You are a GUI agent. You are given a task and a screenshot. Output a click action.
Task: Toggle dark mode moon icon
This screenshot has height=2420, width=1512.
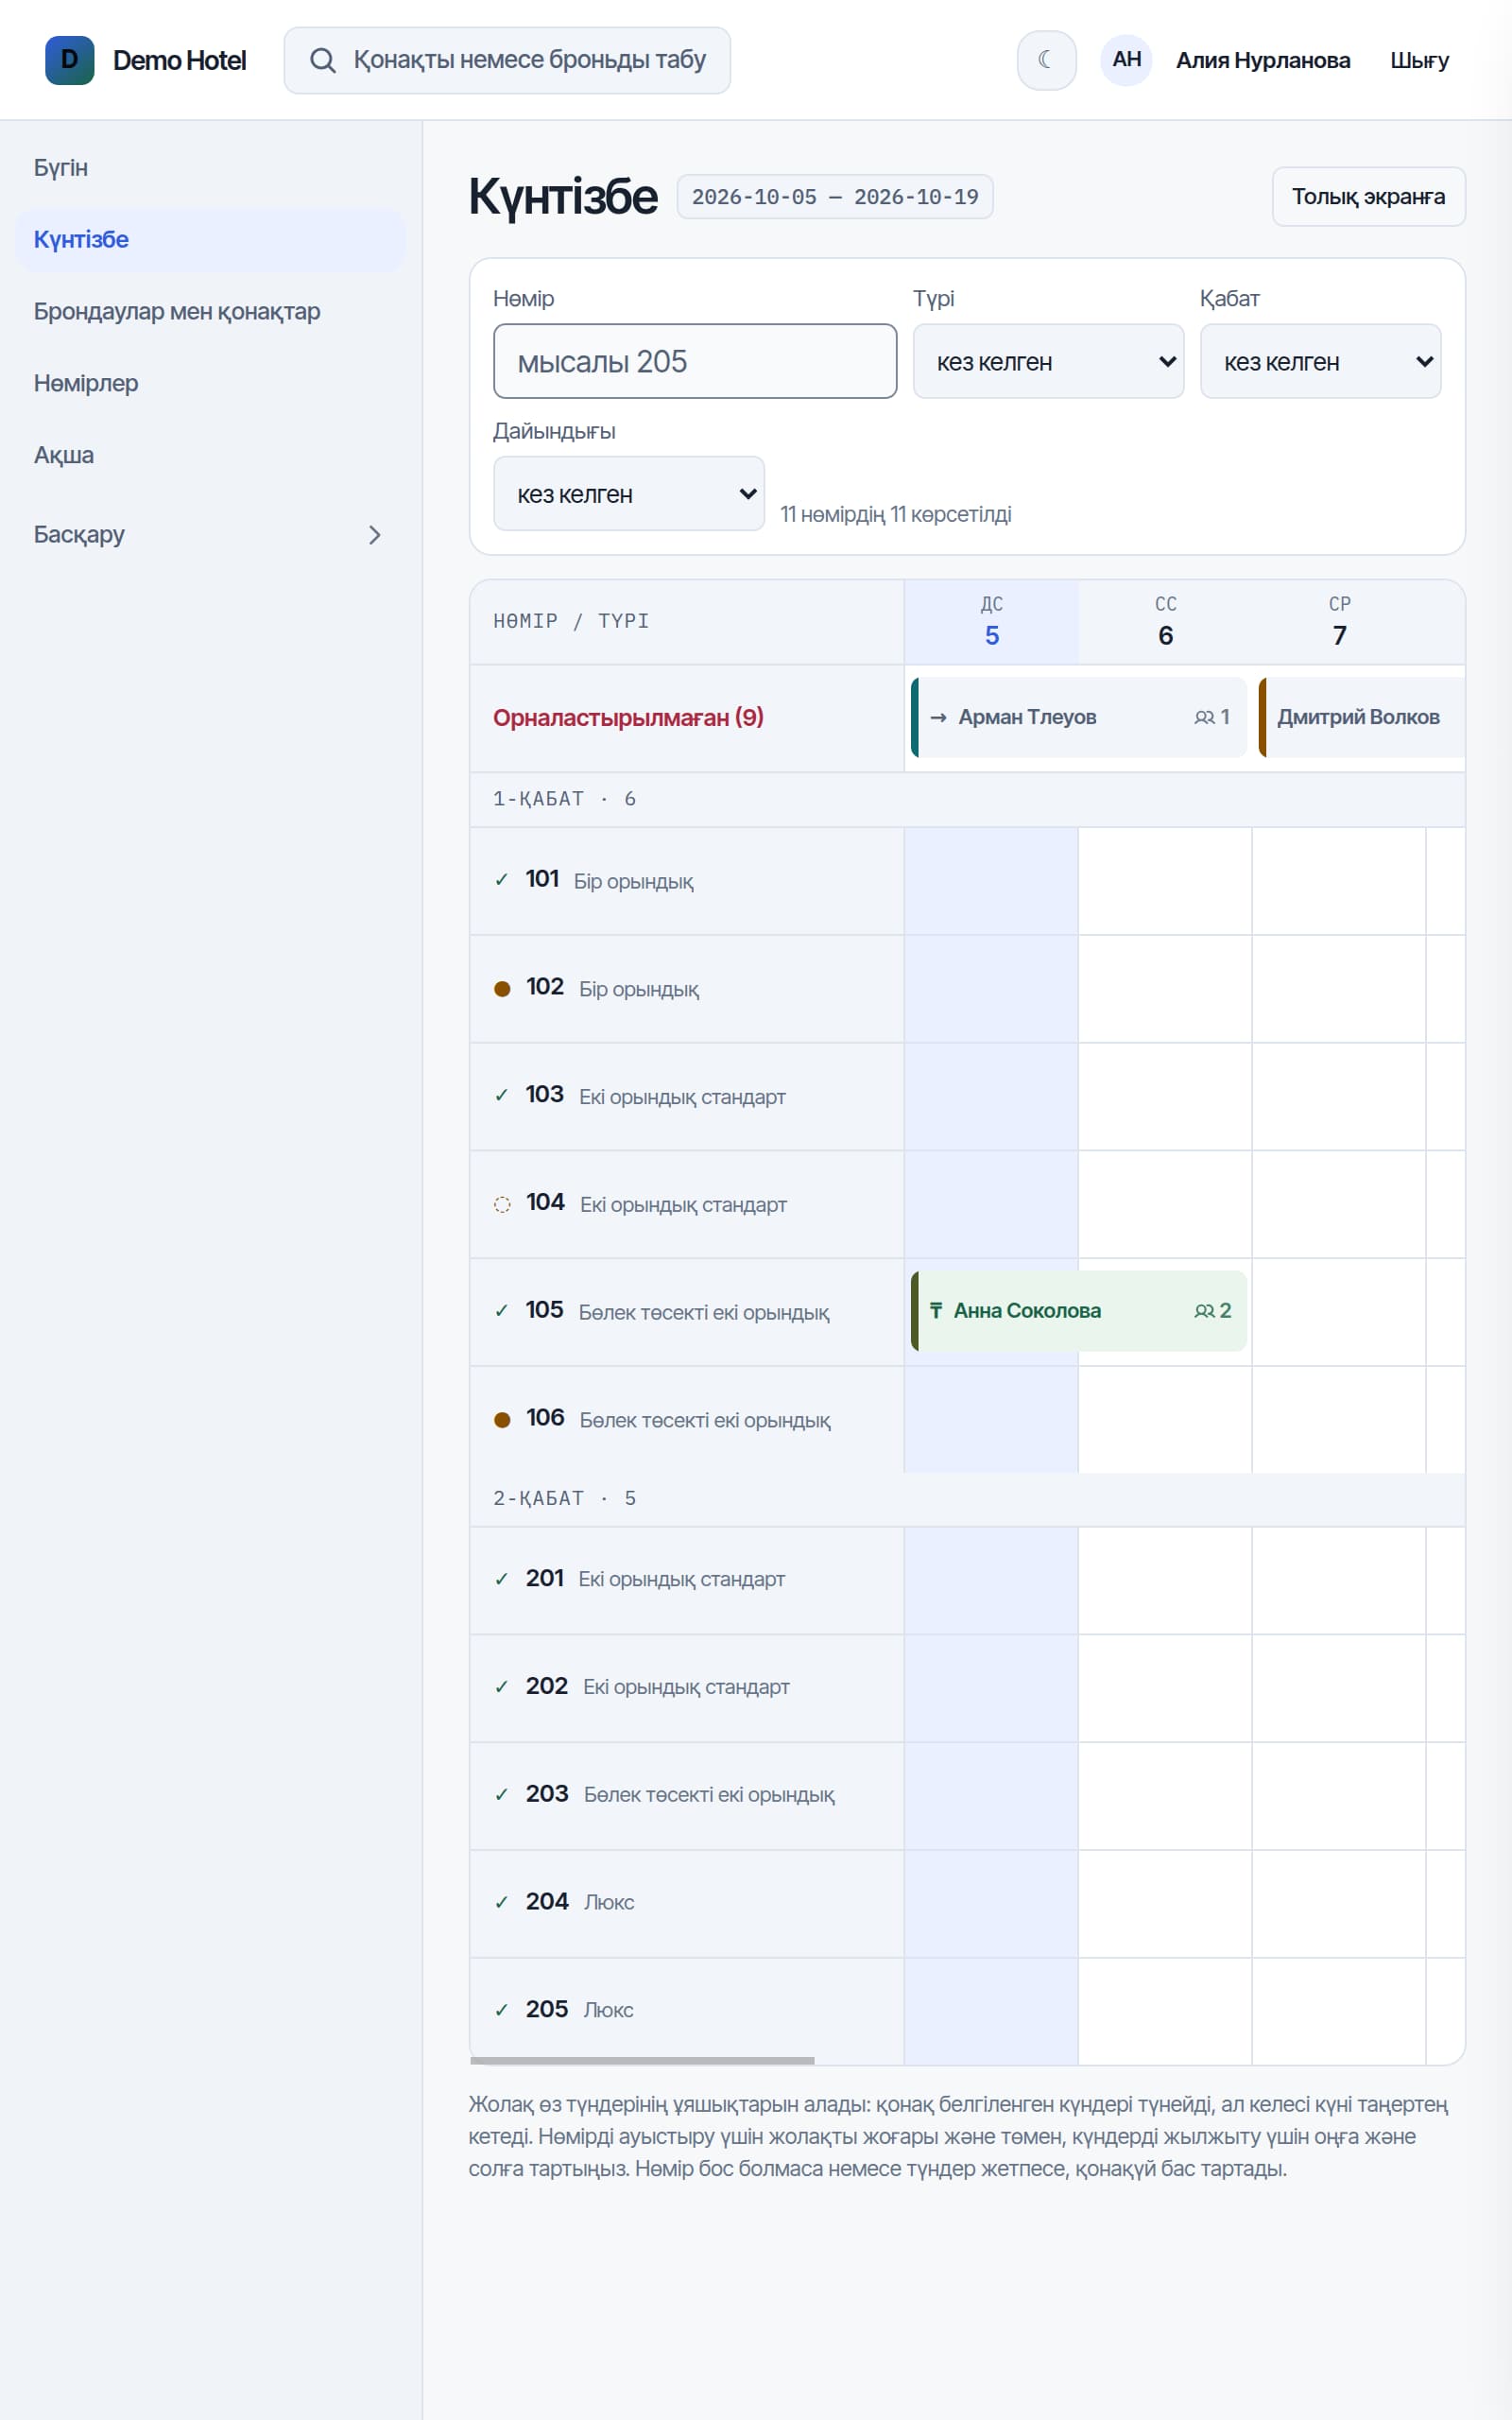click(x=1046, y=60)
